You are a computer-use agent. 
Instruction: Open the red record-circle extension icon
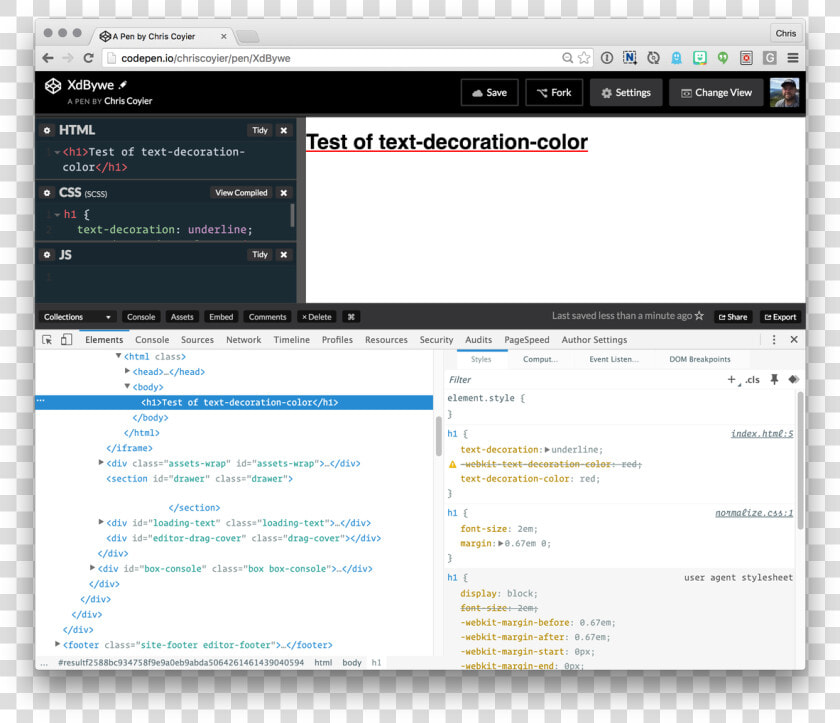(x=746, y=58)
